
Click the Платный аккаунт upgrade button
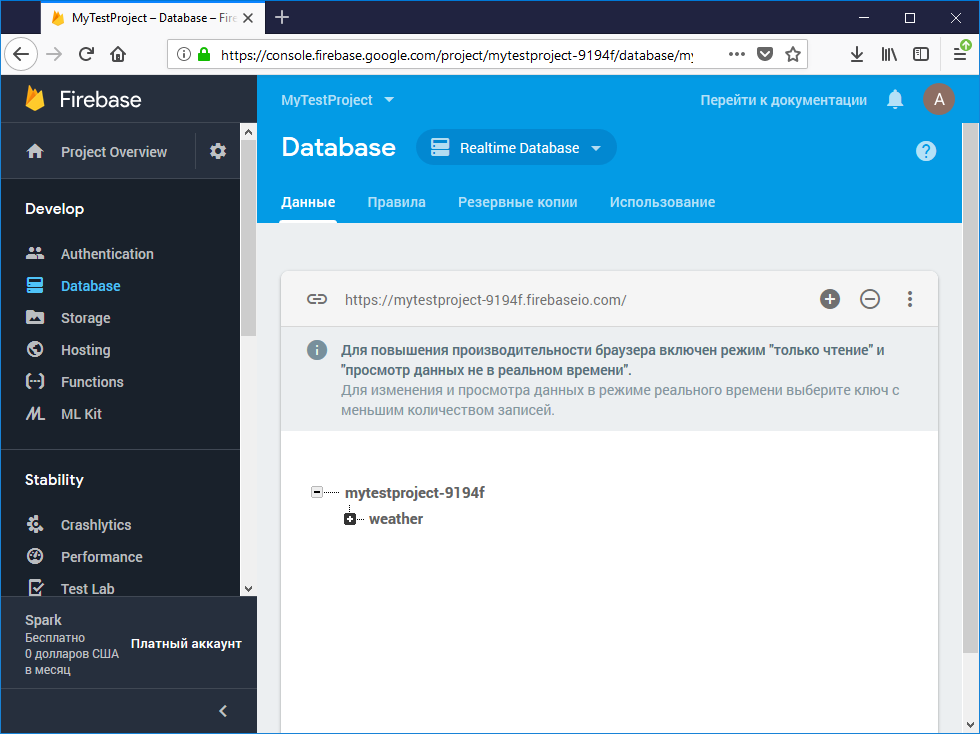(186, 644)
